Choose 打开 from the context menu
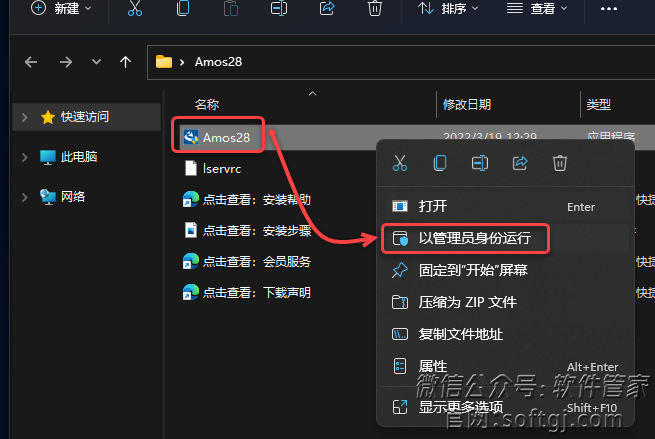Viewport: 655px width, 439px height. 505,206
